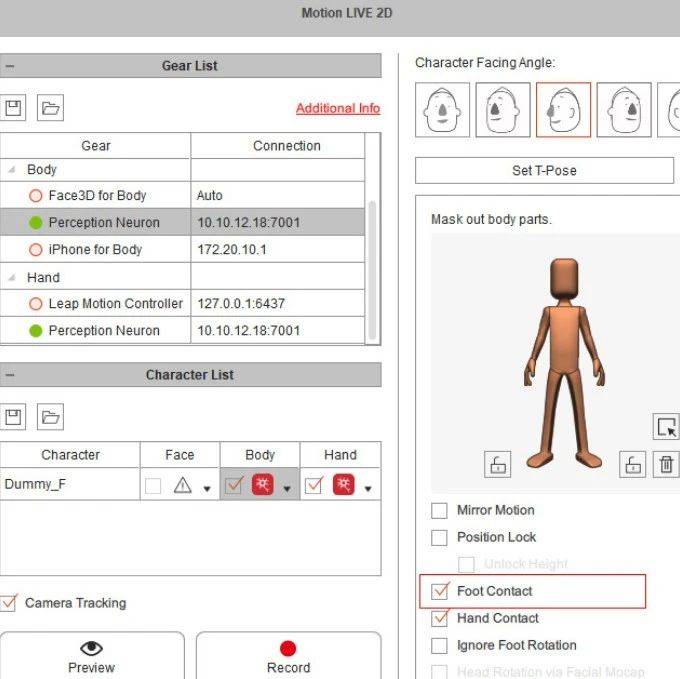The width and height of the screenshot is (680, 679).
Task: Open the dropdown arrow in Body column
Action: click(287, 489)
